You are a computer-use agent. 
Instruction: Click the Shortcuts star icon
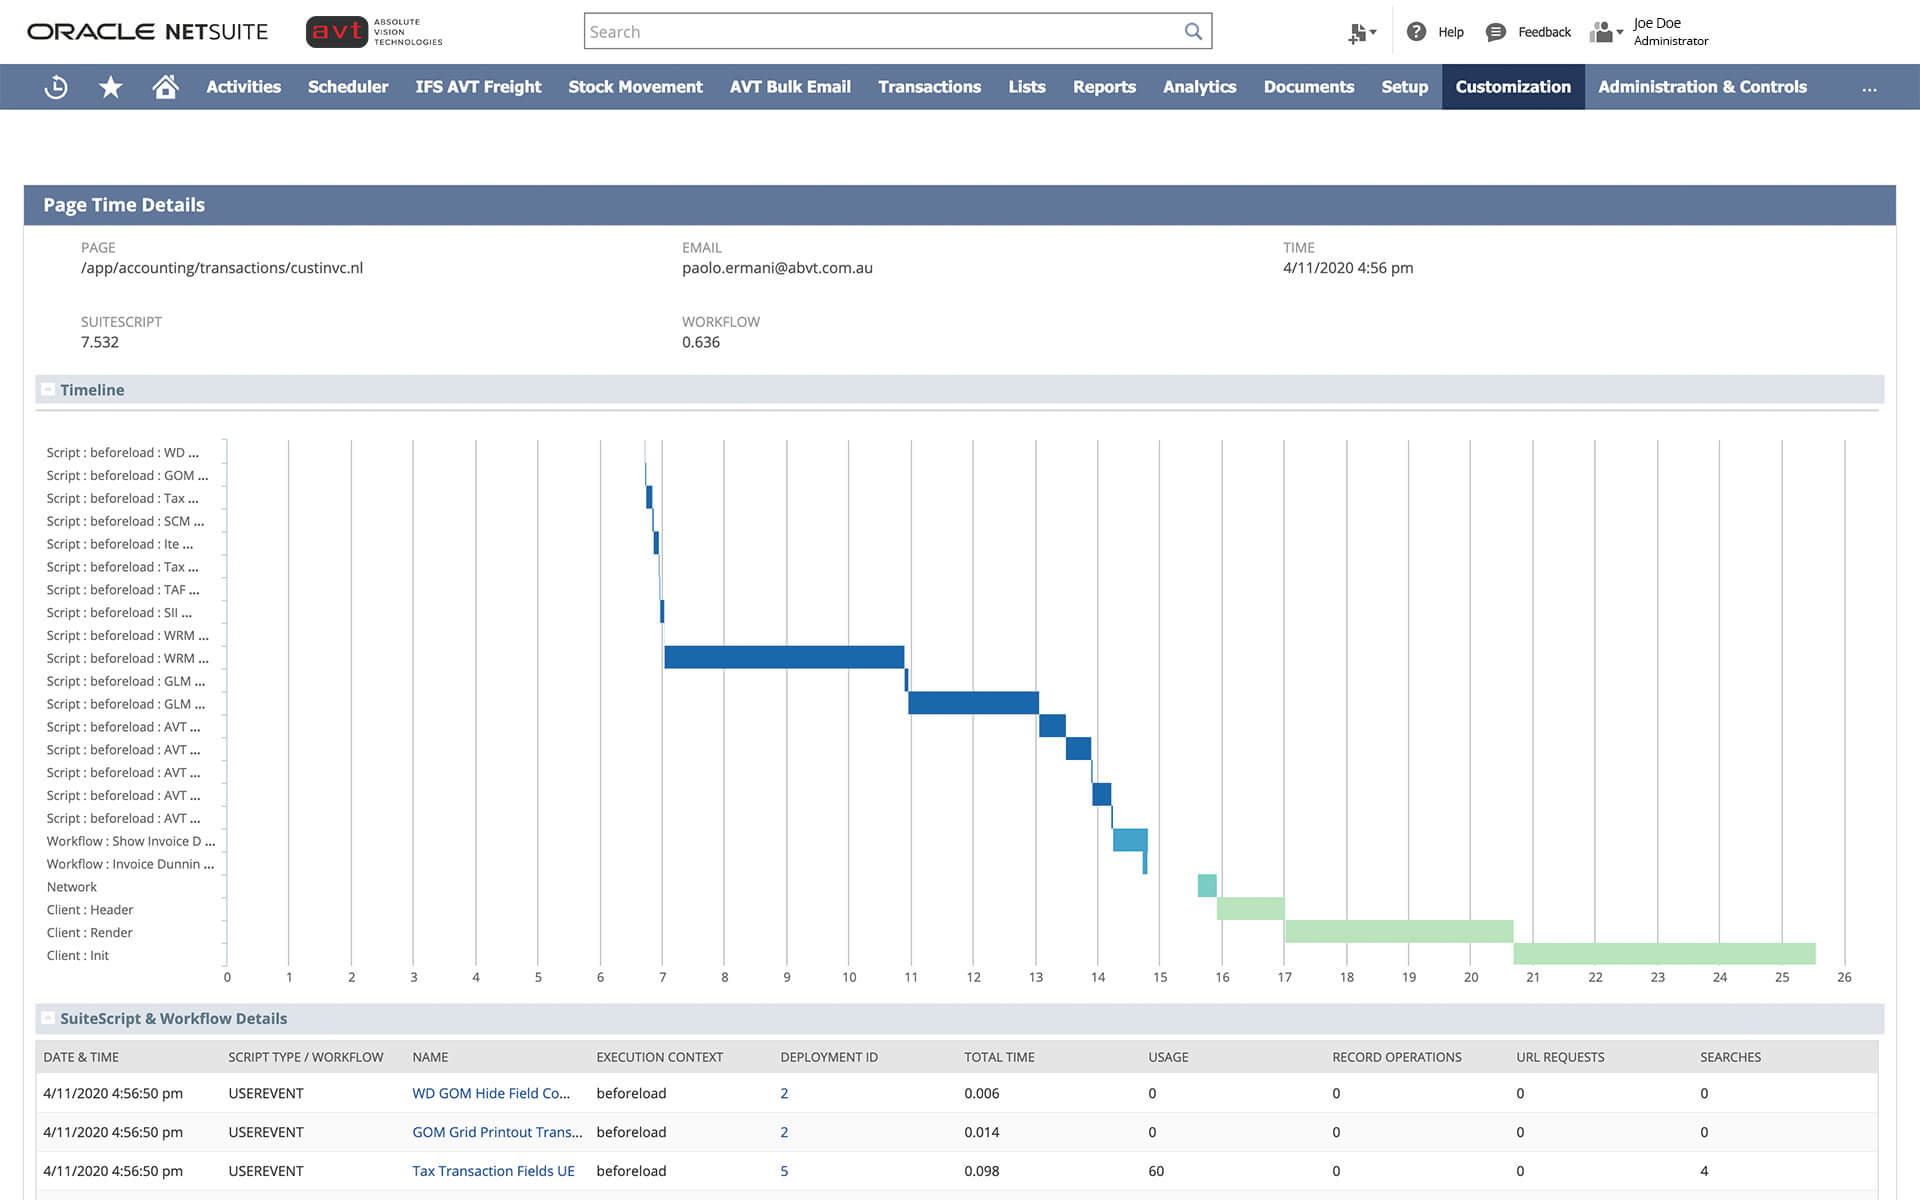(x=111, y=87)
